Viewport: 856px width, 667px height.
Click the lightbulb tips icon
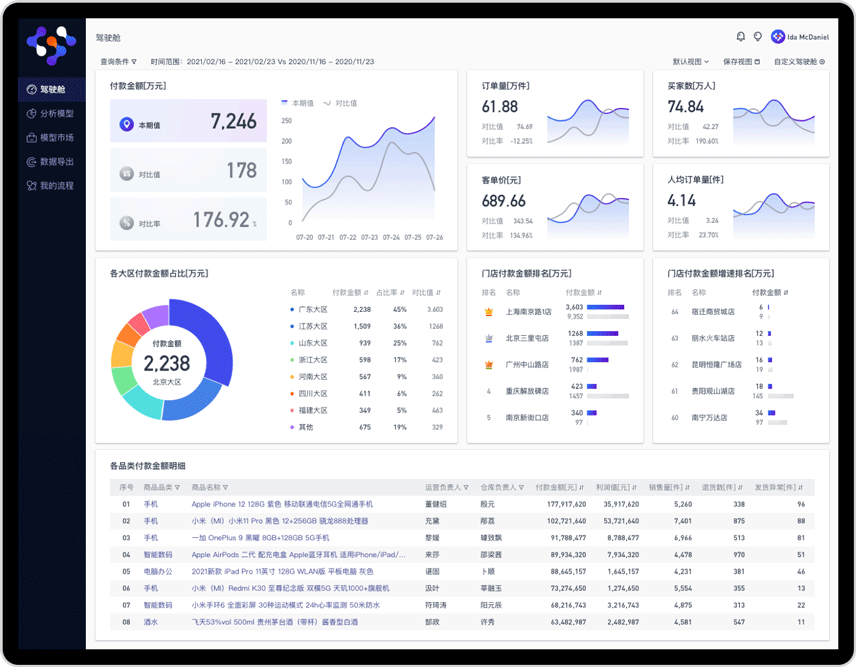click(758, 37)
